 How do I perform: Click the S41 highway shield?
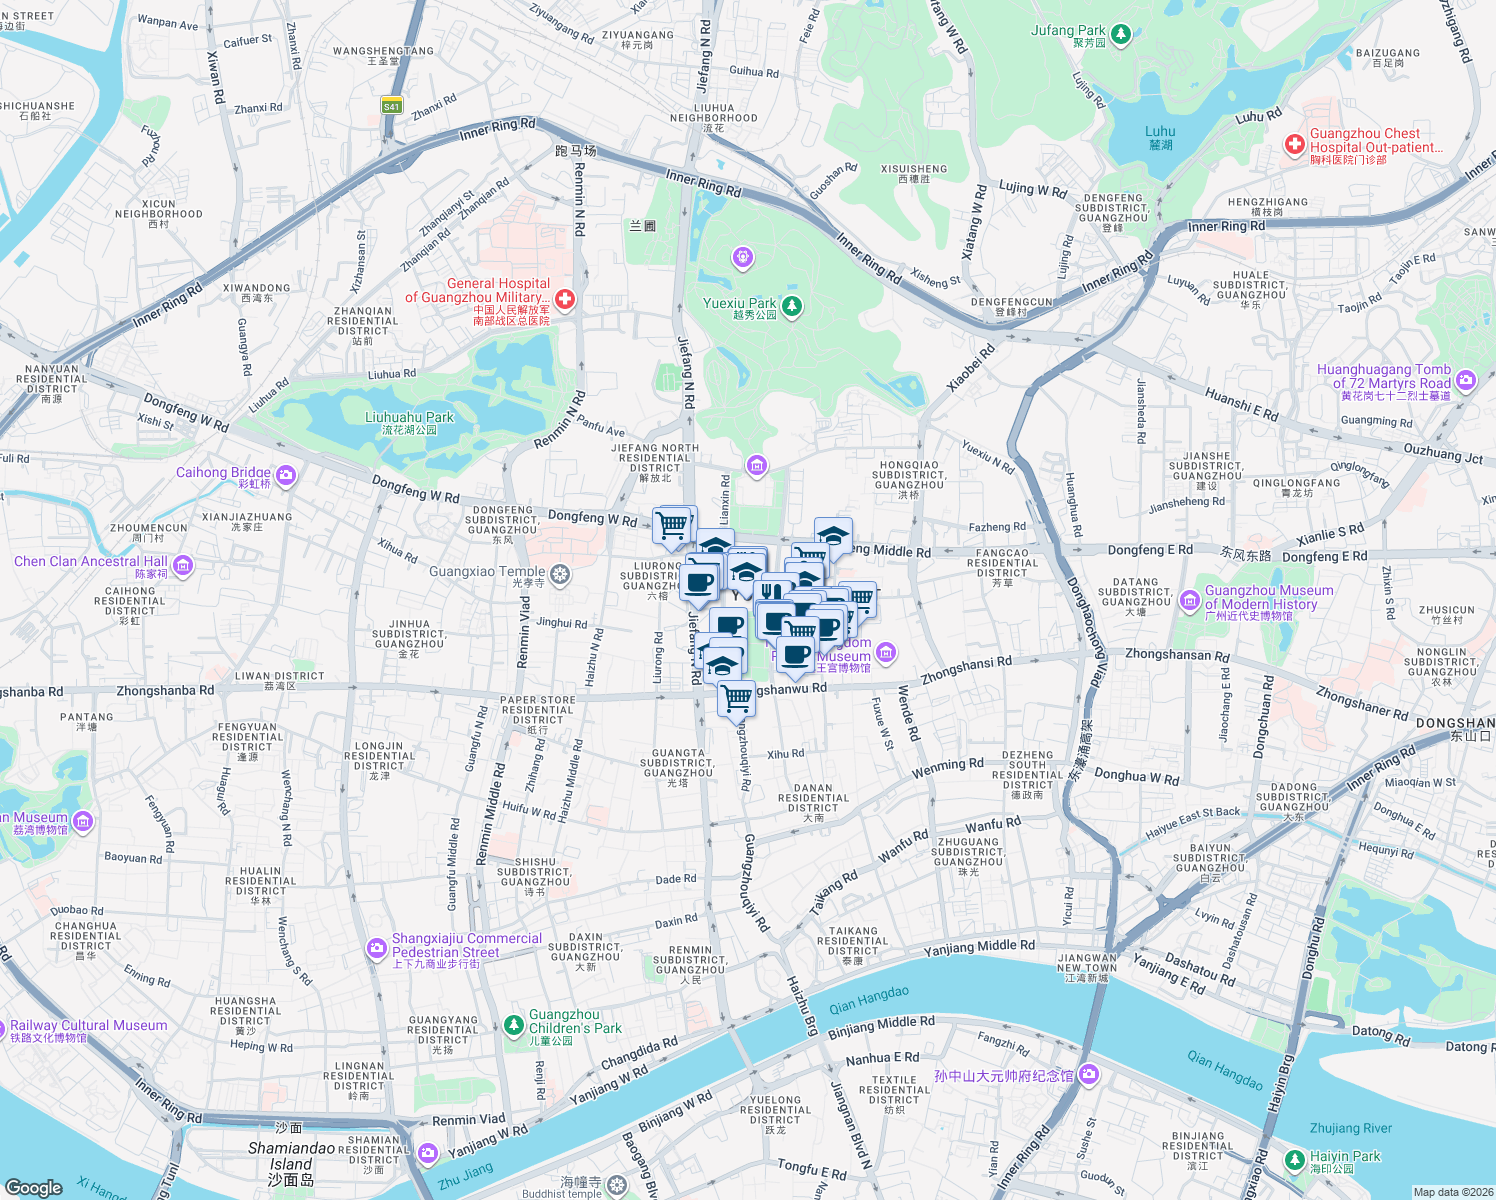pyautogui.click(x=391, y=106)
